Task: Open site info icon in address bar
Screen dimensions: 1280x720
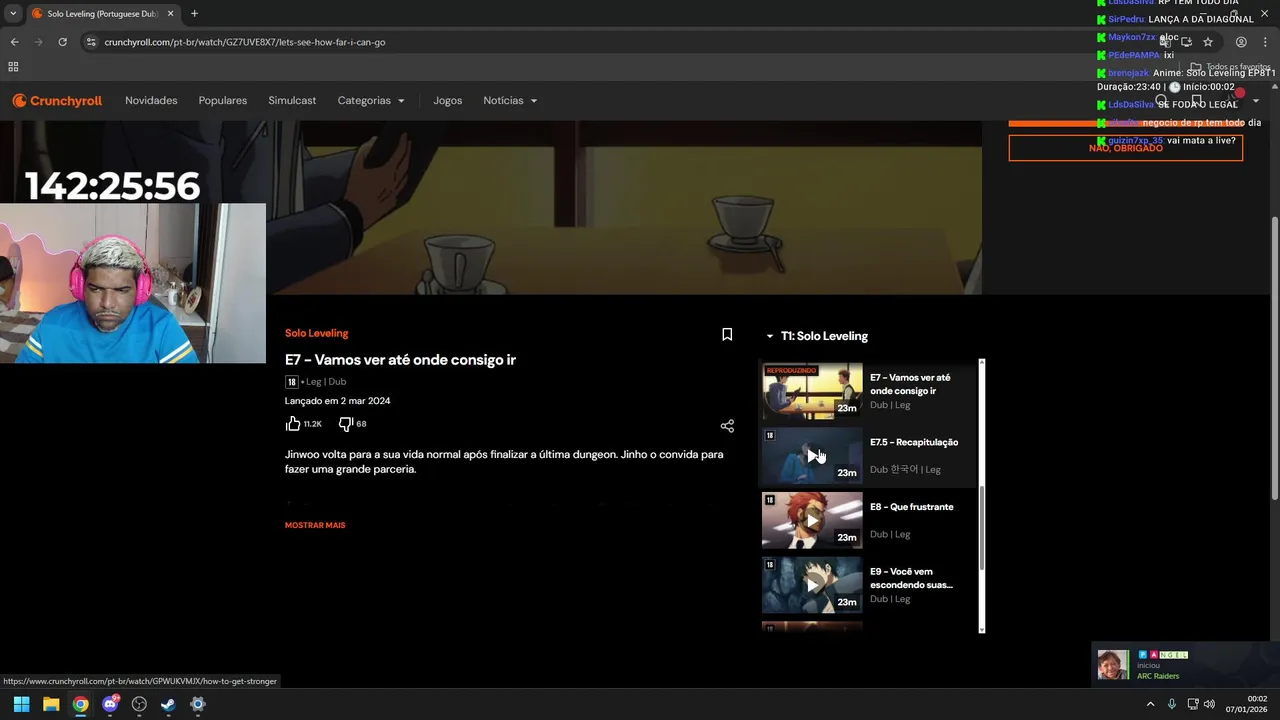Action: tap(91, 42)
